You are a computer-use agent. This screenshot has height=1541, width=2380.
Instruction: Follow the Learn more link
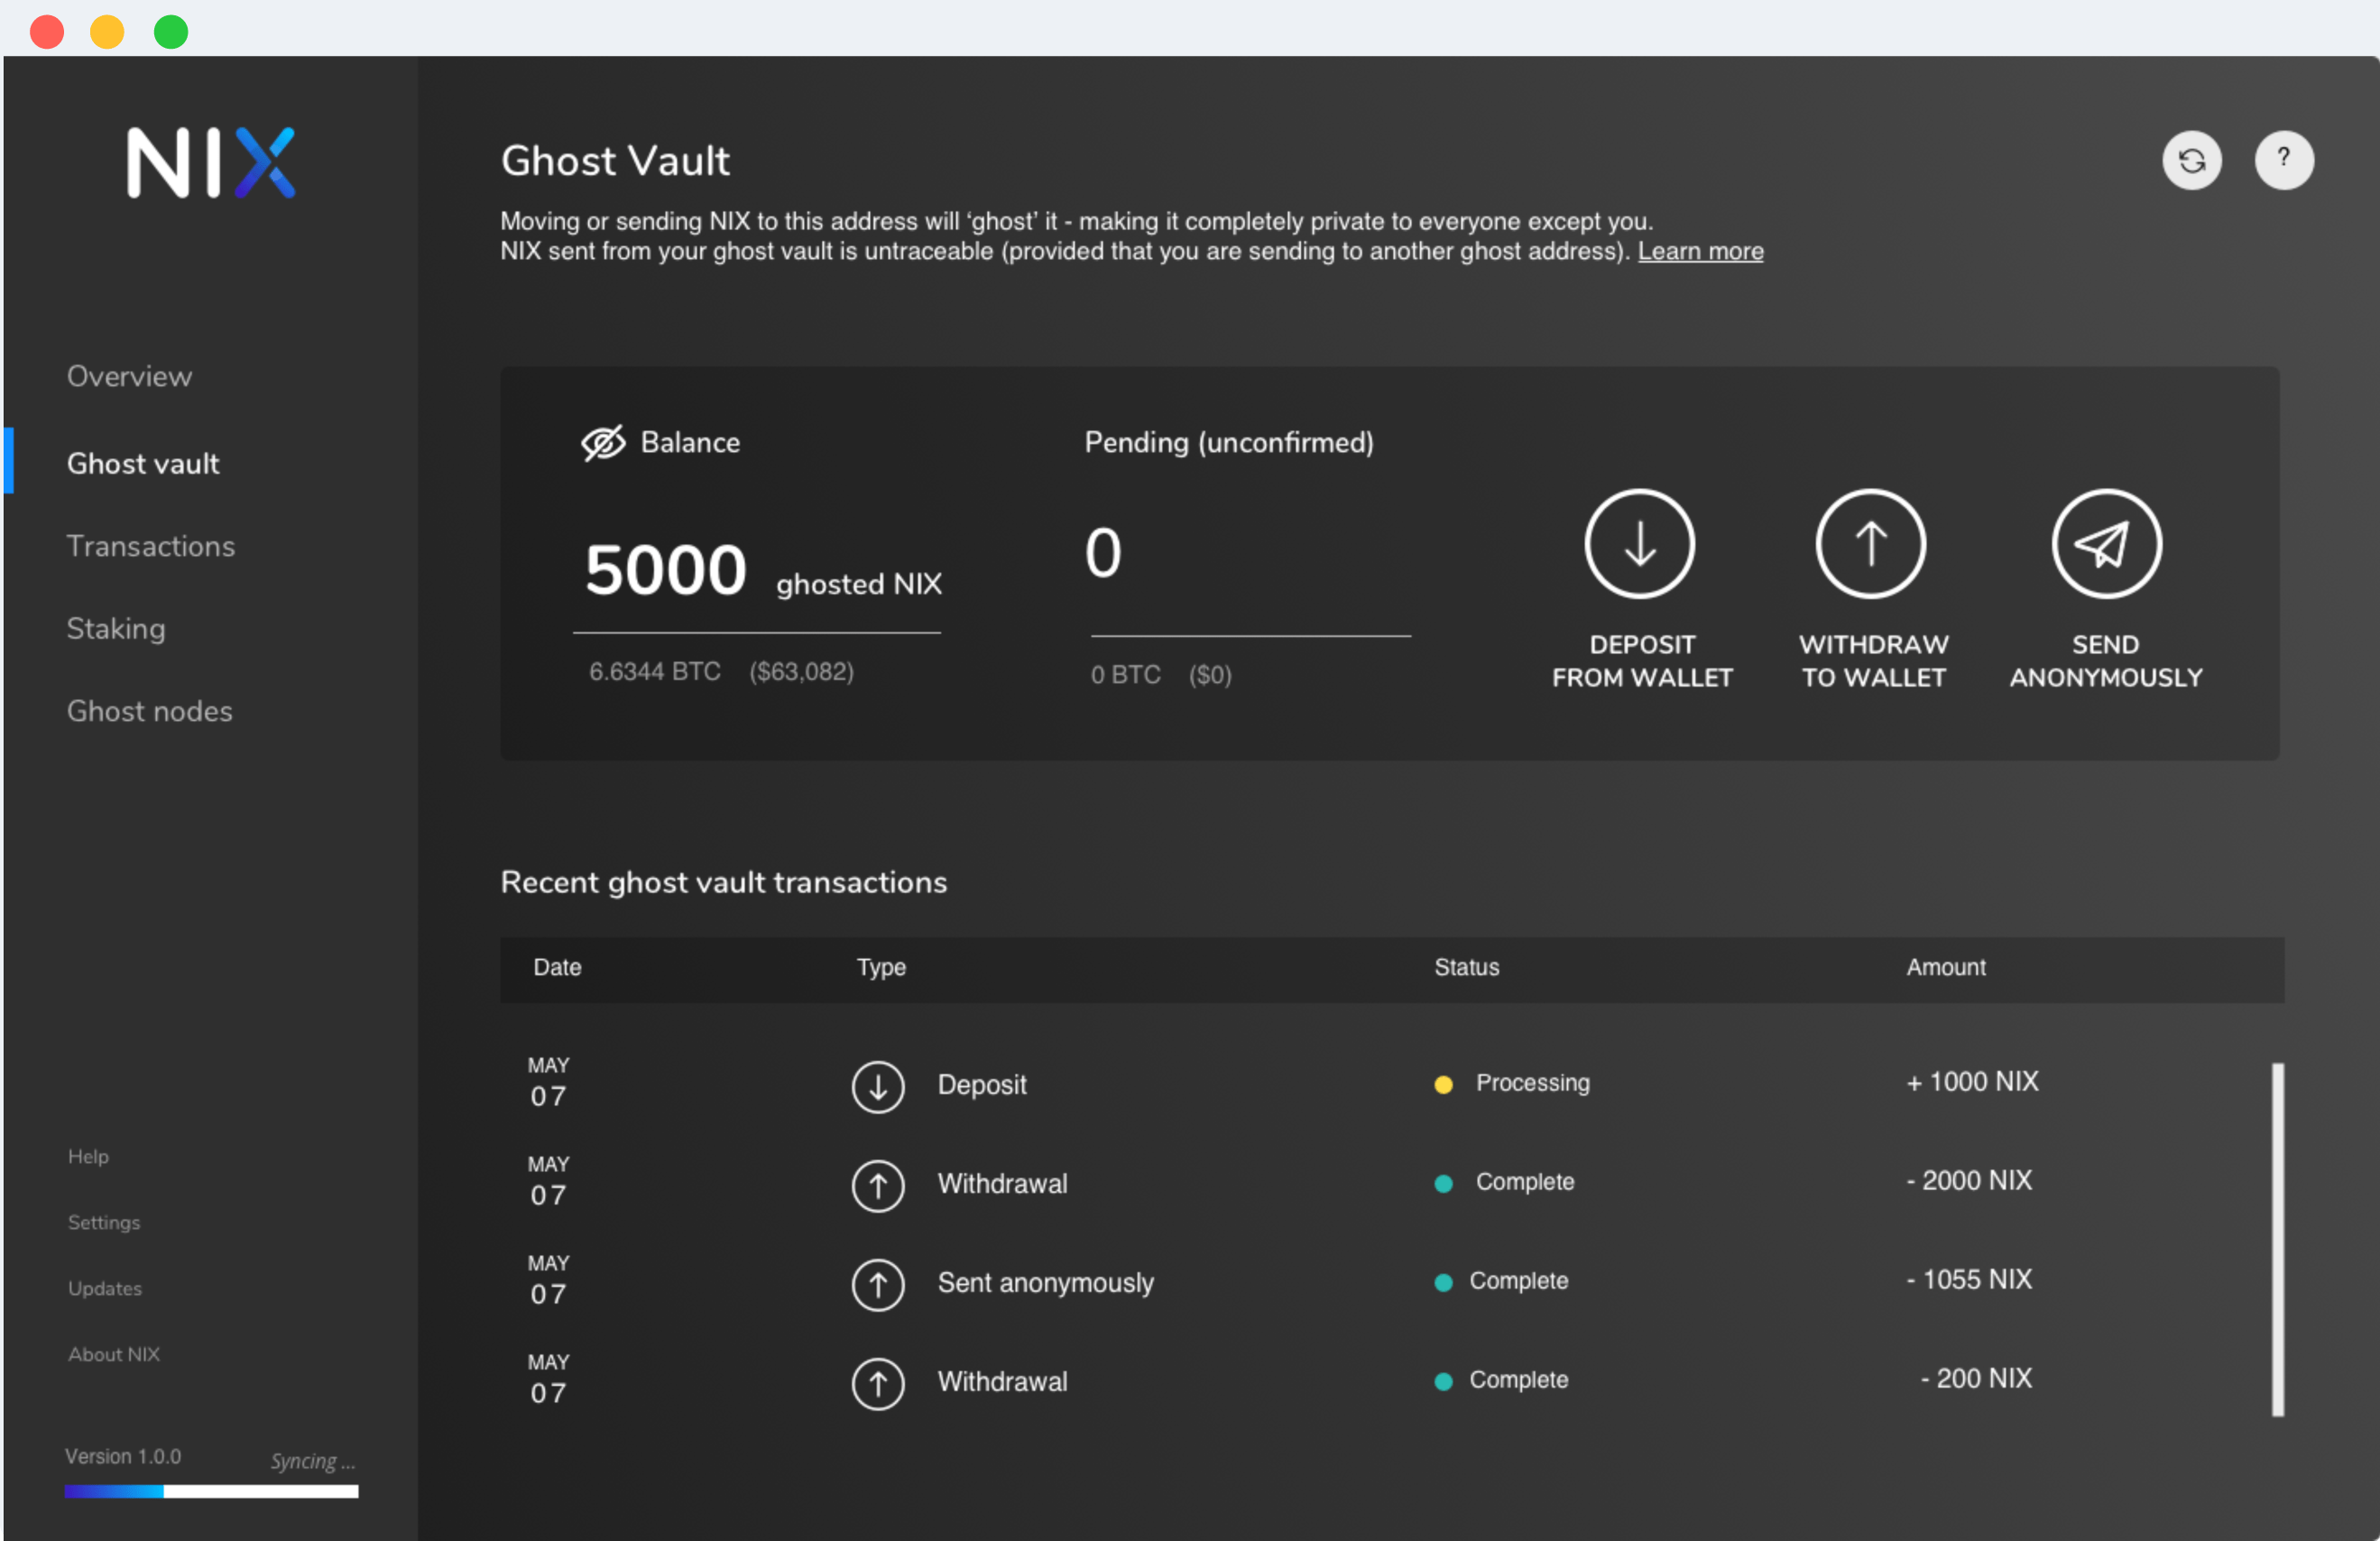pos(1699,251)
